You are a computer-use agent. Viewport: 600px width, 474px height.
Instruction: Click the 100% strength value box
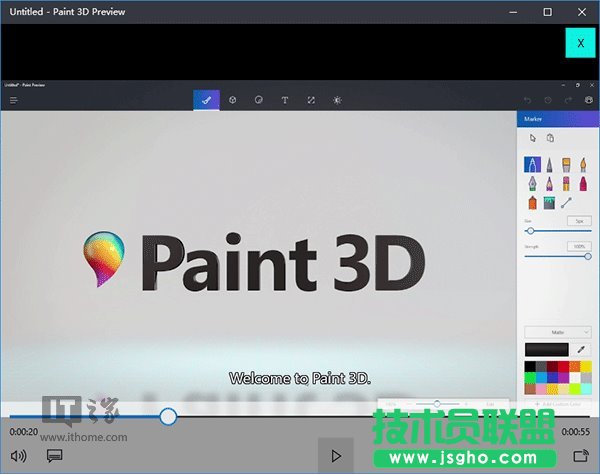(x=579, y=246)
